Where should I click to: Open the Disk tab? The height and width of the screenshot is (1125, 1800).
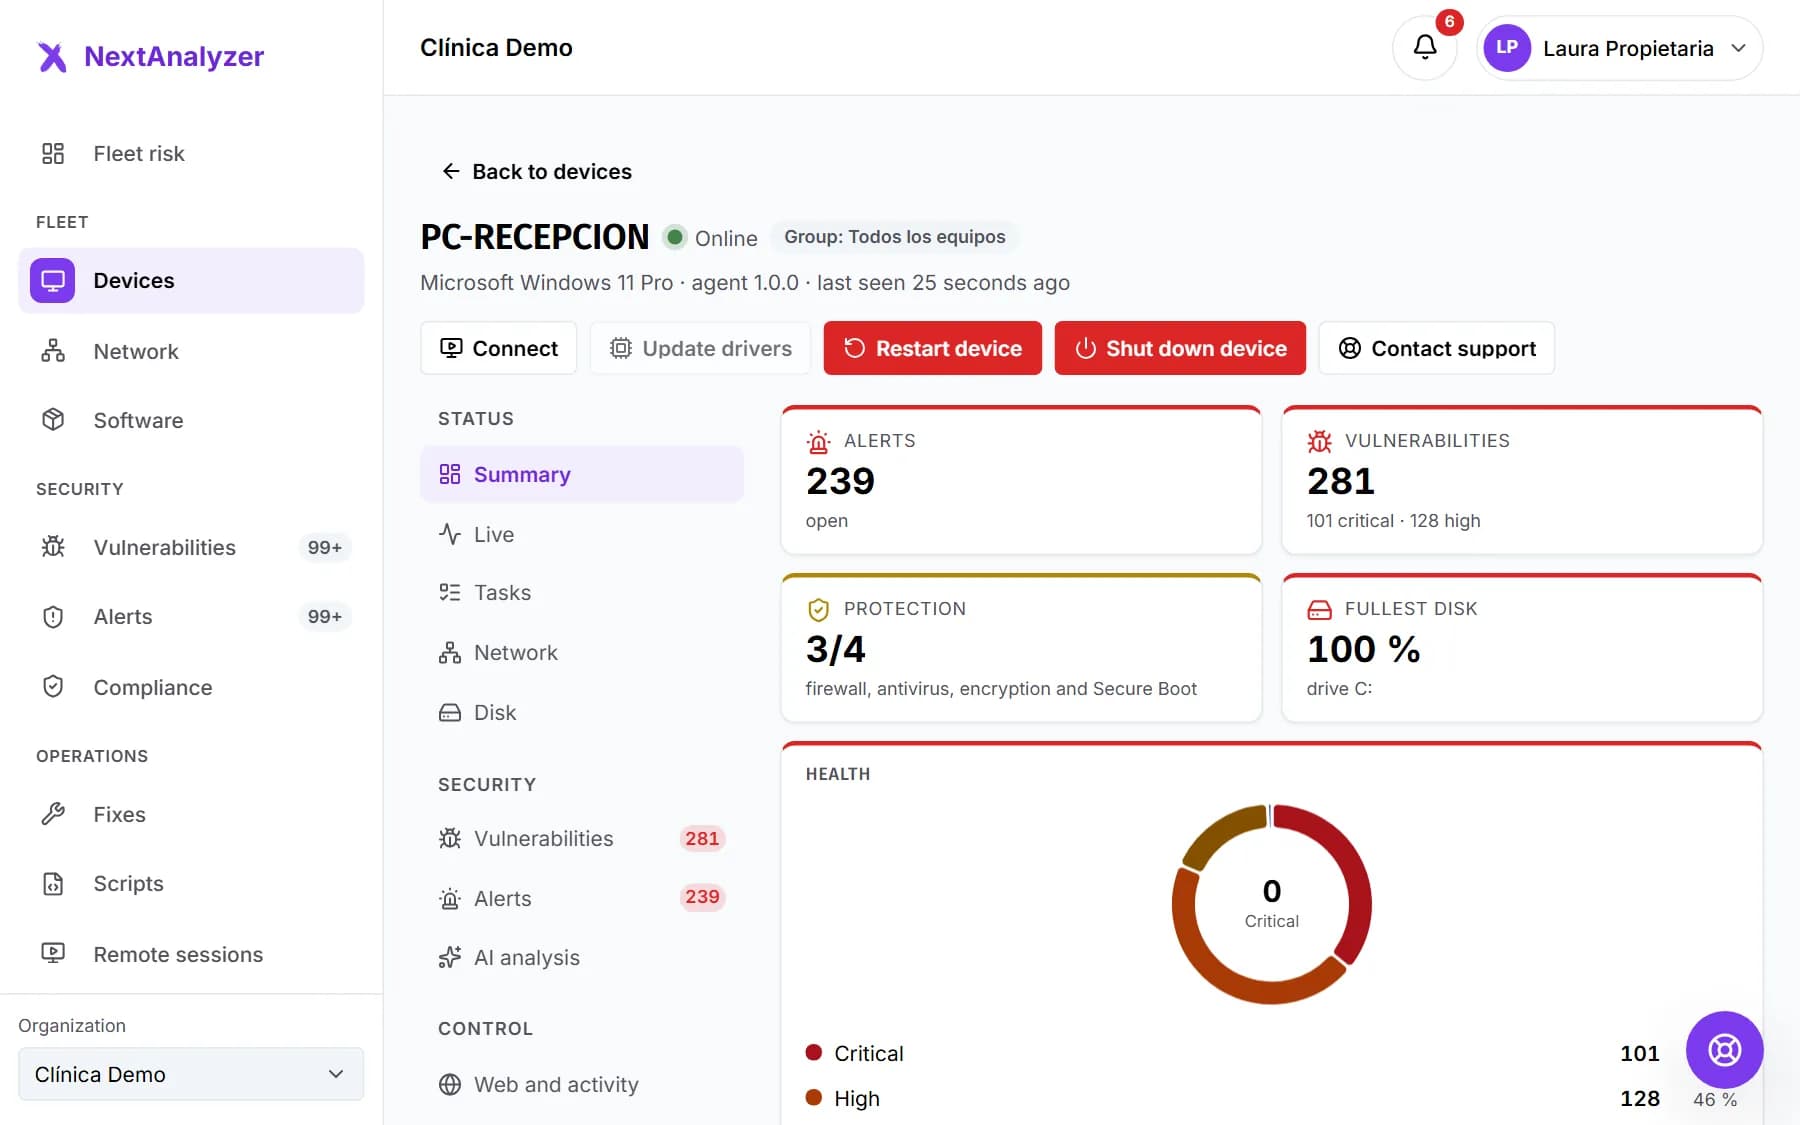click(581, 712)
